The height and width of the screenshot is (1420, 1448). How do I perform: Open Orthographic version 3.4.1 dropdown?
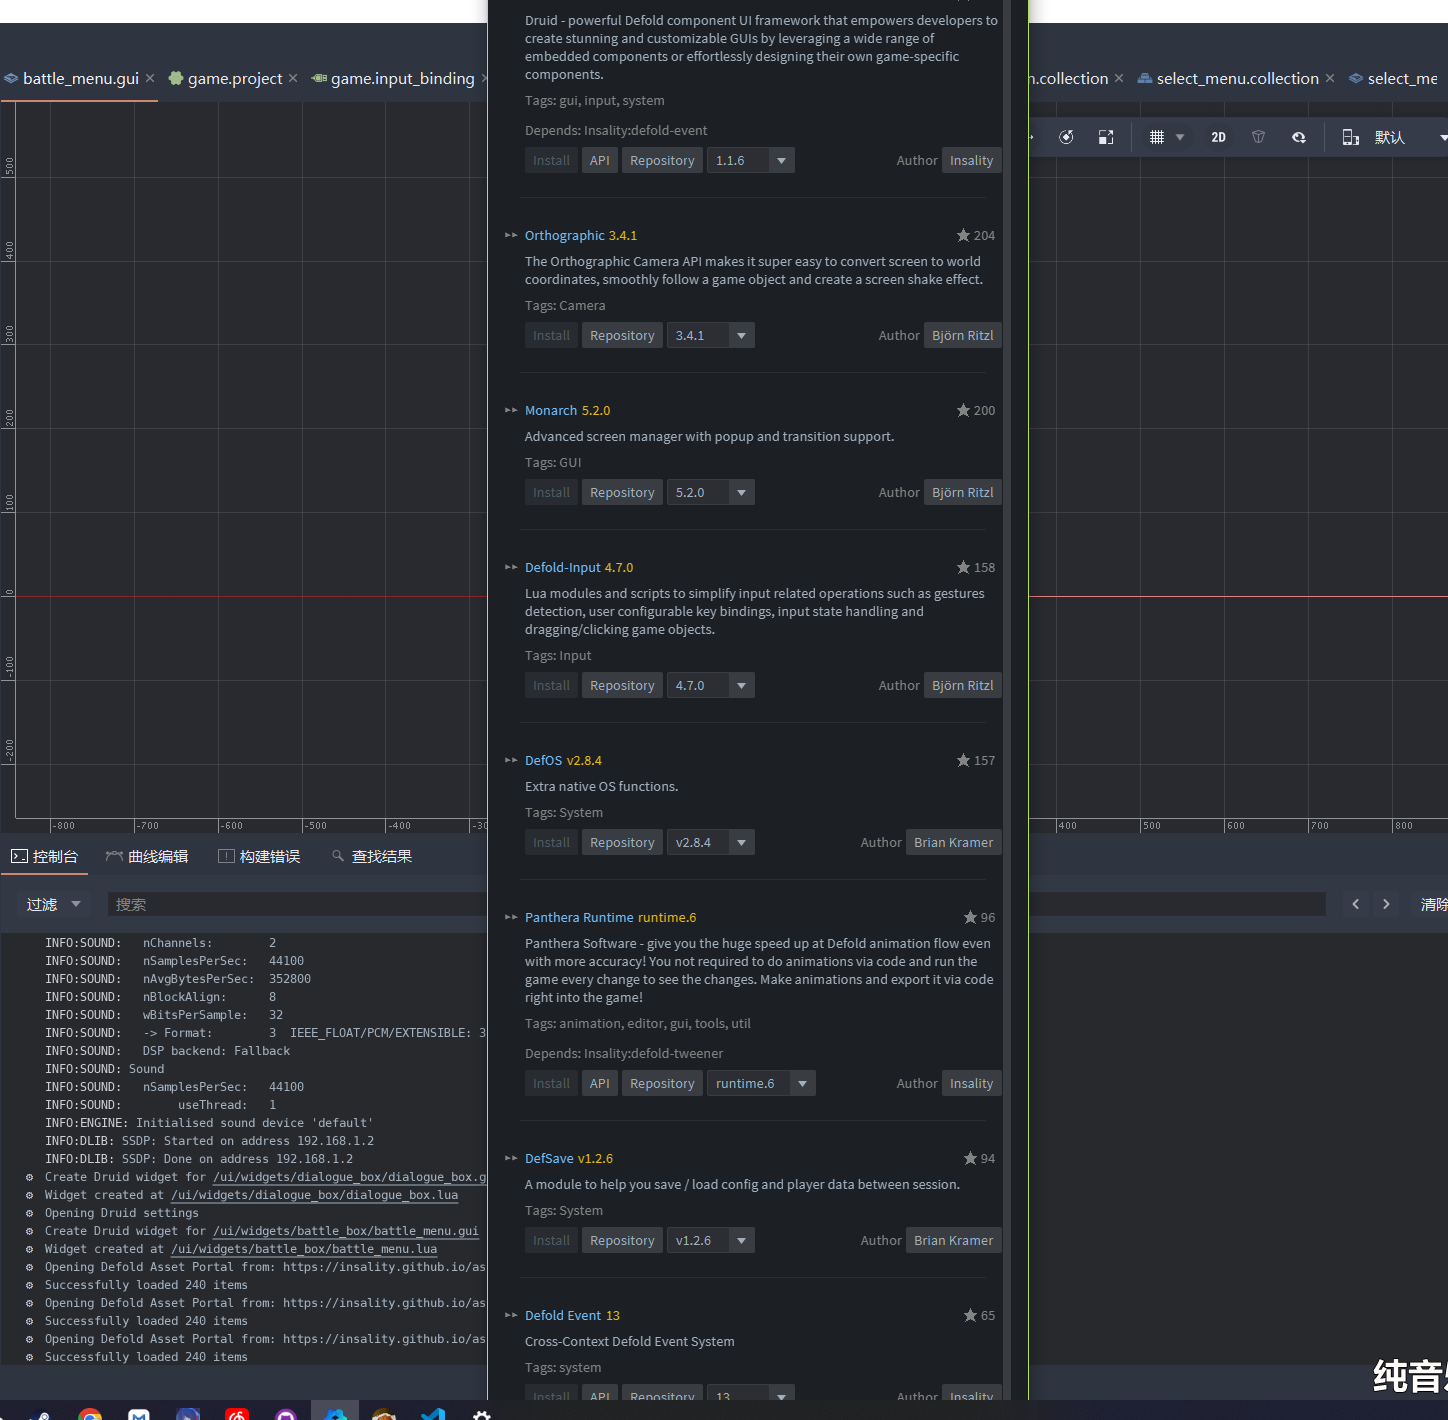(x=741, y=336)
